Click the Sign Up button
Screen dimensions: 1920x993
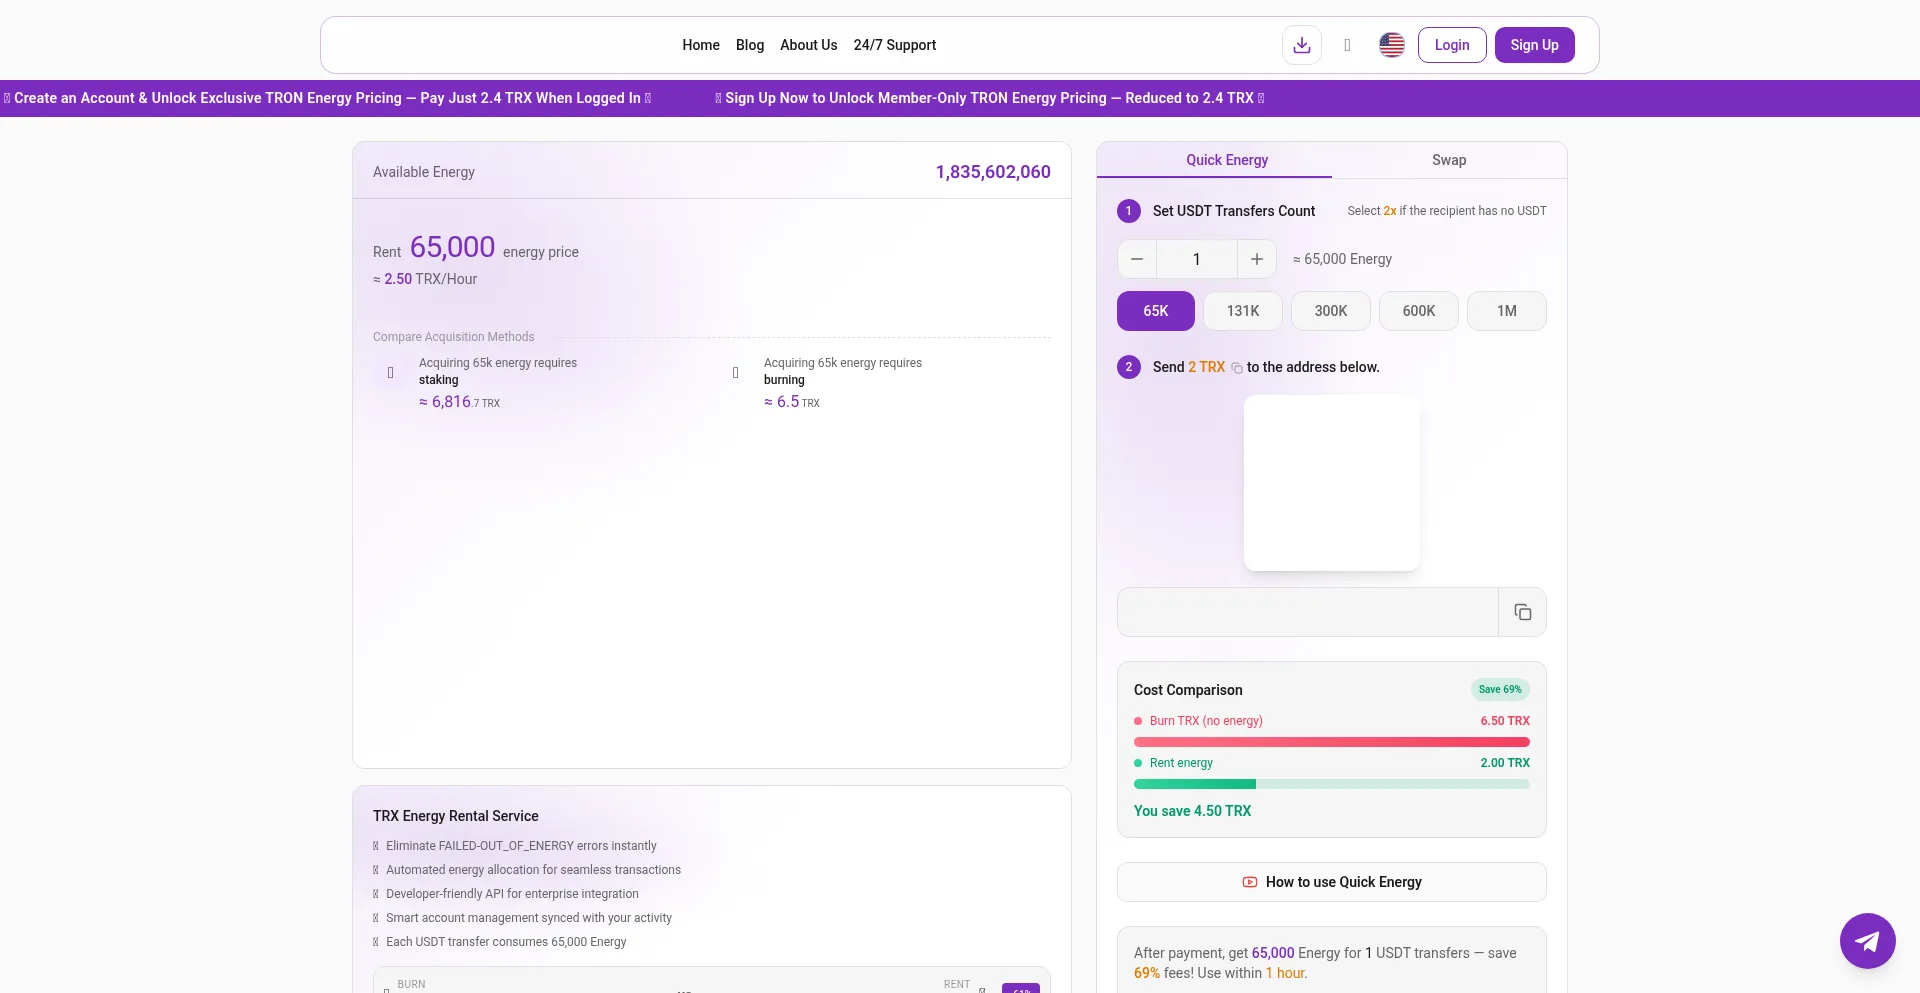coord(1535,45)
